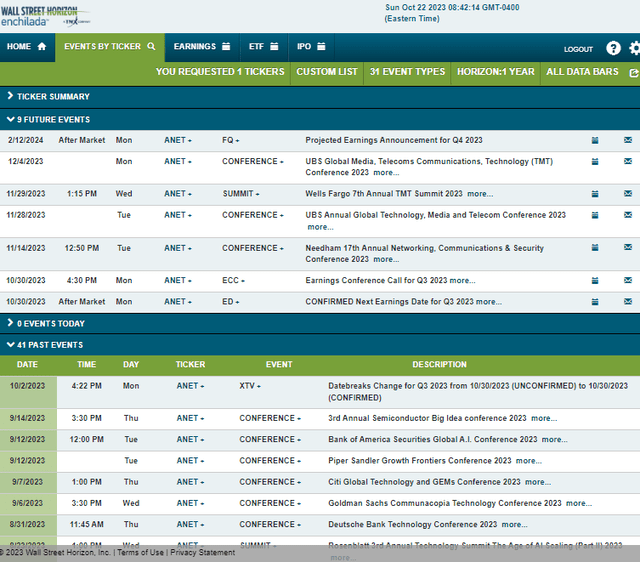Open the EARNINGS calendar tab
640x562 pixels.
202,47
